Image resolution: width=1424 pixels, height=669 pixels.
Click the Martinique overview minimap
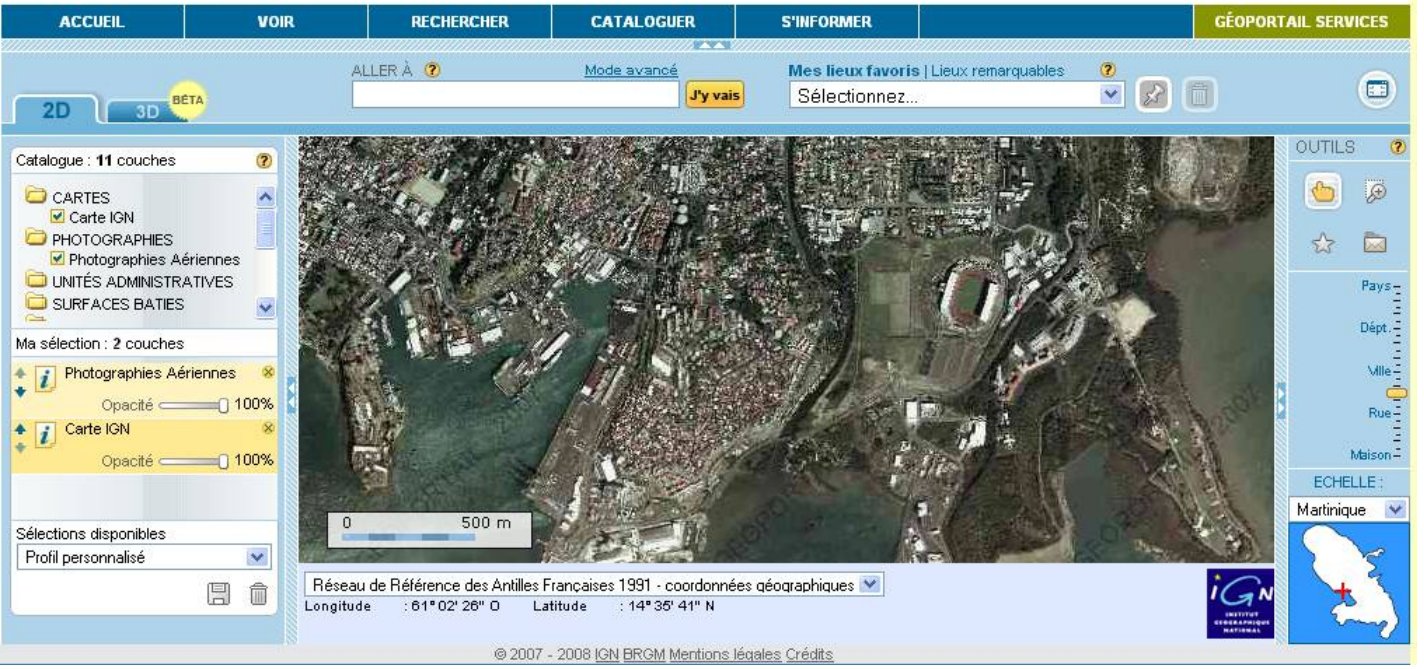[x=1348, y=583]
